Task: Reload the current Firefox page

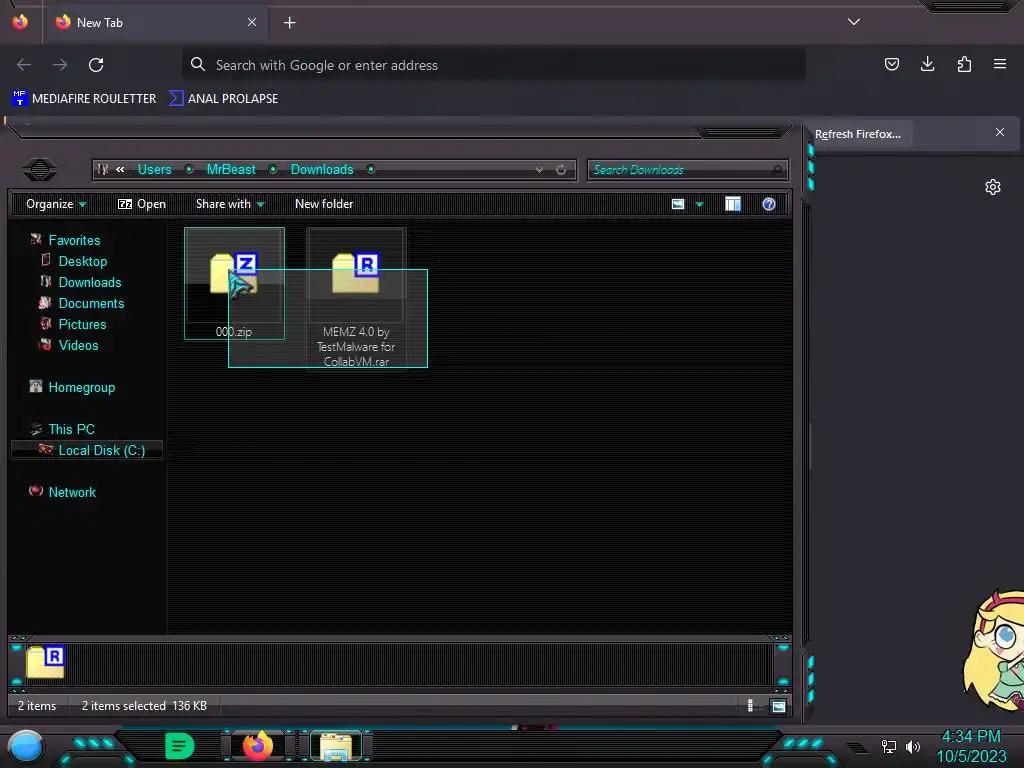Action: (96, 65)
